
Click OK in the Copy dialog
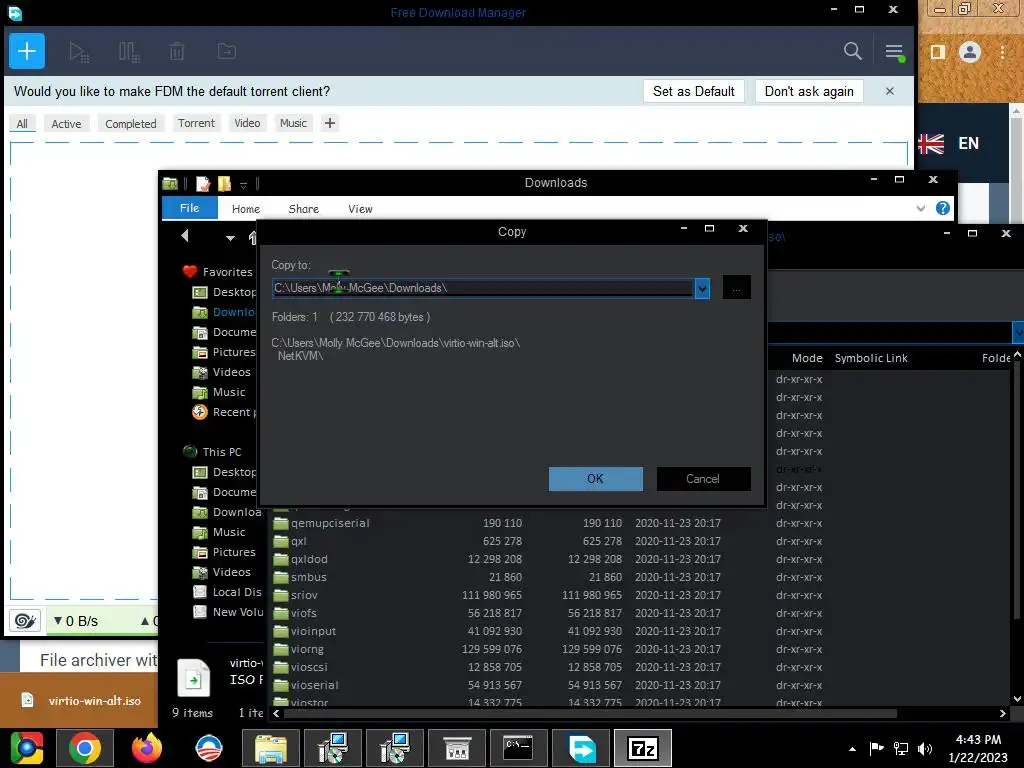click(x=596, y=479)
